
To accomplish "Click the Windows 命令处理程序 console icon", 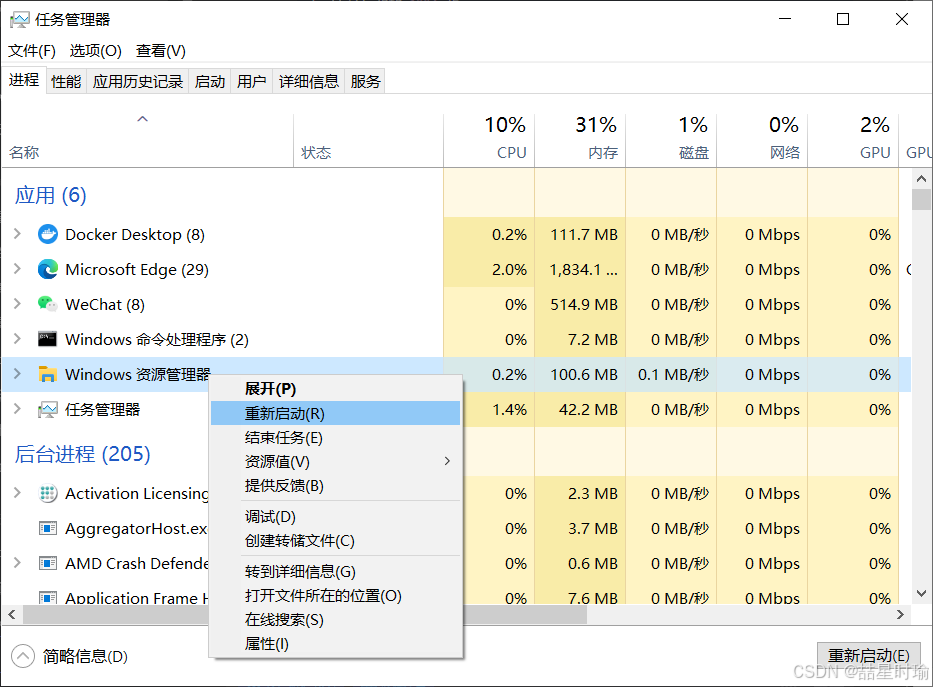I will (48, 339).
